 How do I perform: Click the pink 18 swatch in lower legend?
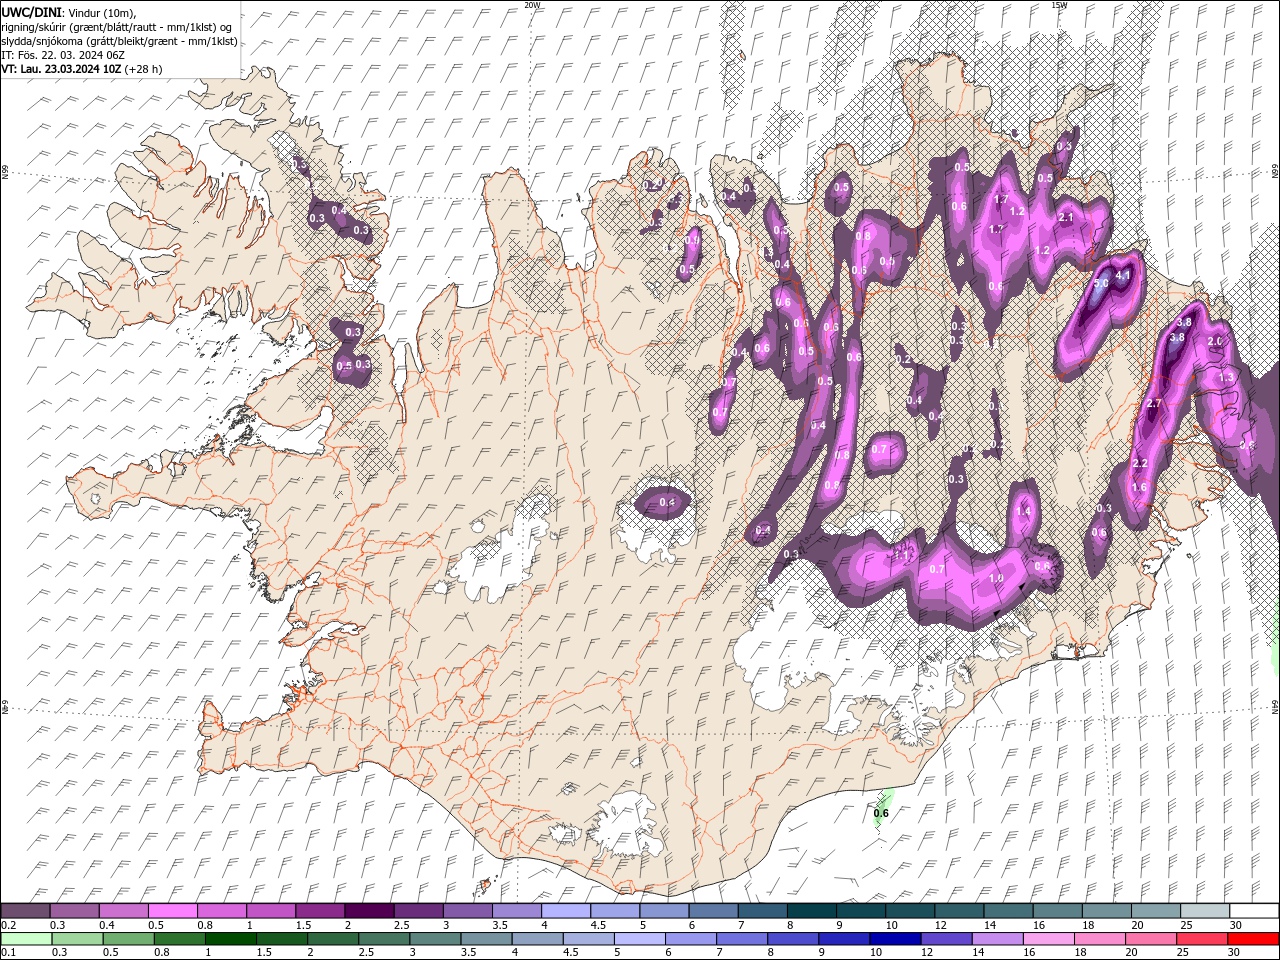click(x=1099, y=939)
